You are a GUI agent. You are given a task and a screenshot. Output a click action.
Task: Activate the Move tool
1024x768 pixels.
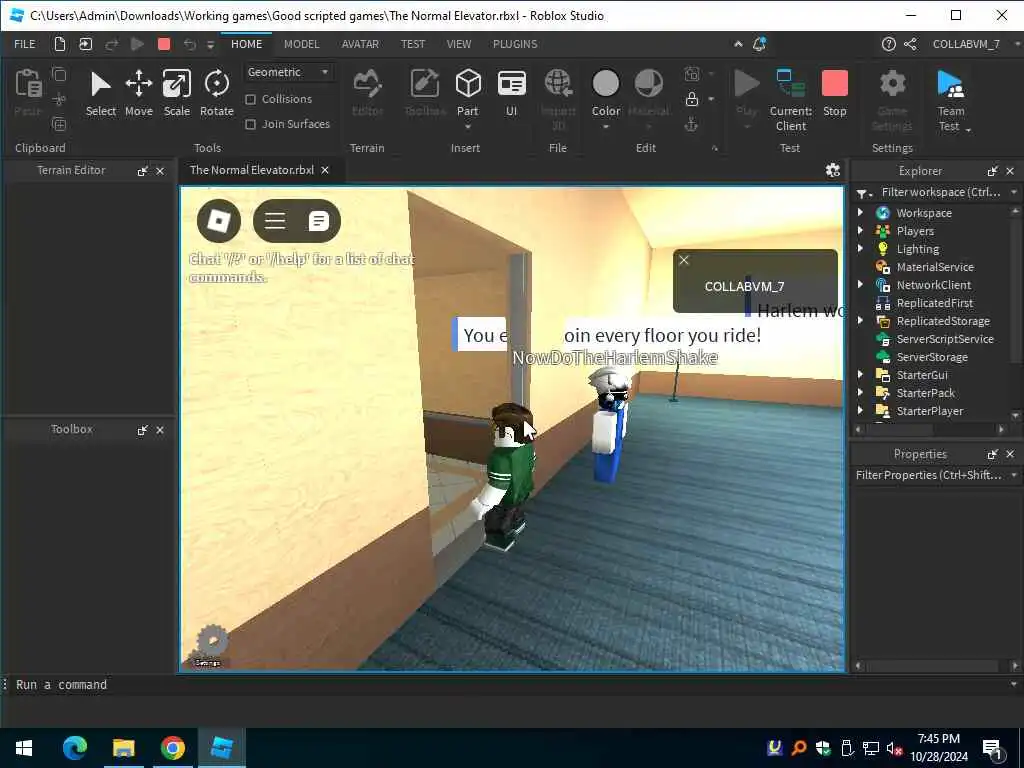138,94
